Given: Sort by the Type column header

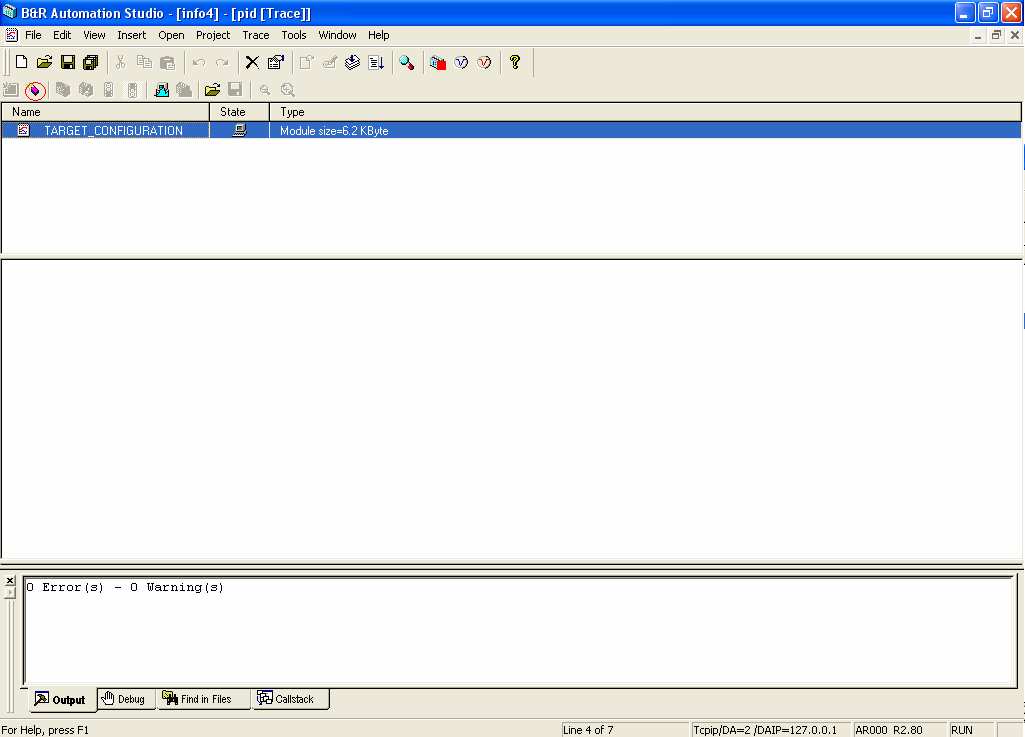Looking at the screenshot, I should (x=645, y=112).
